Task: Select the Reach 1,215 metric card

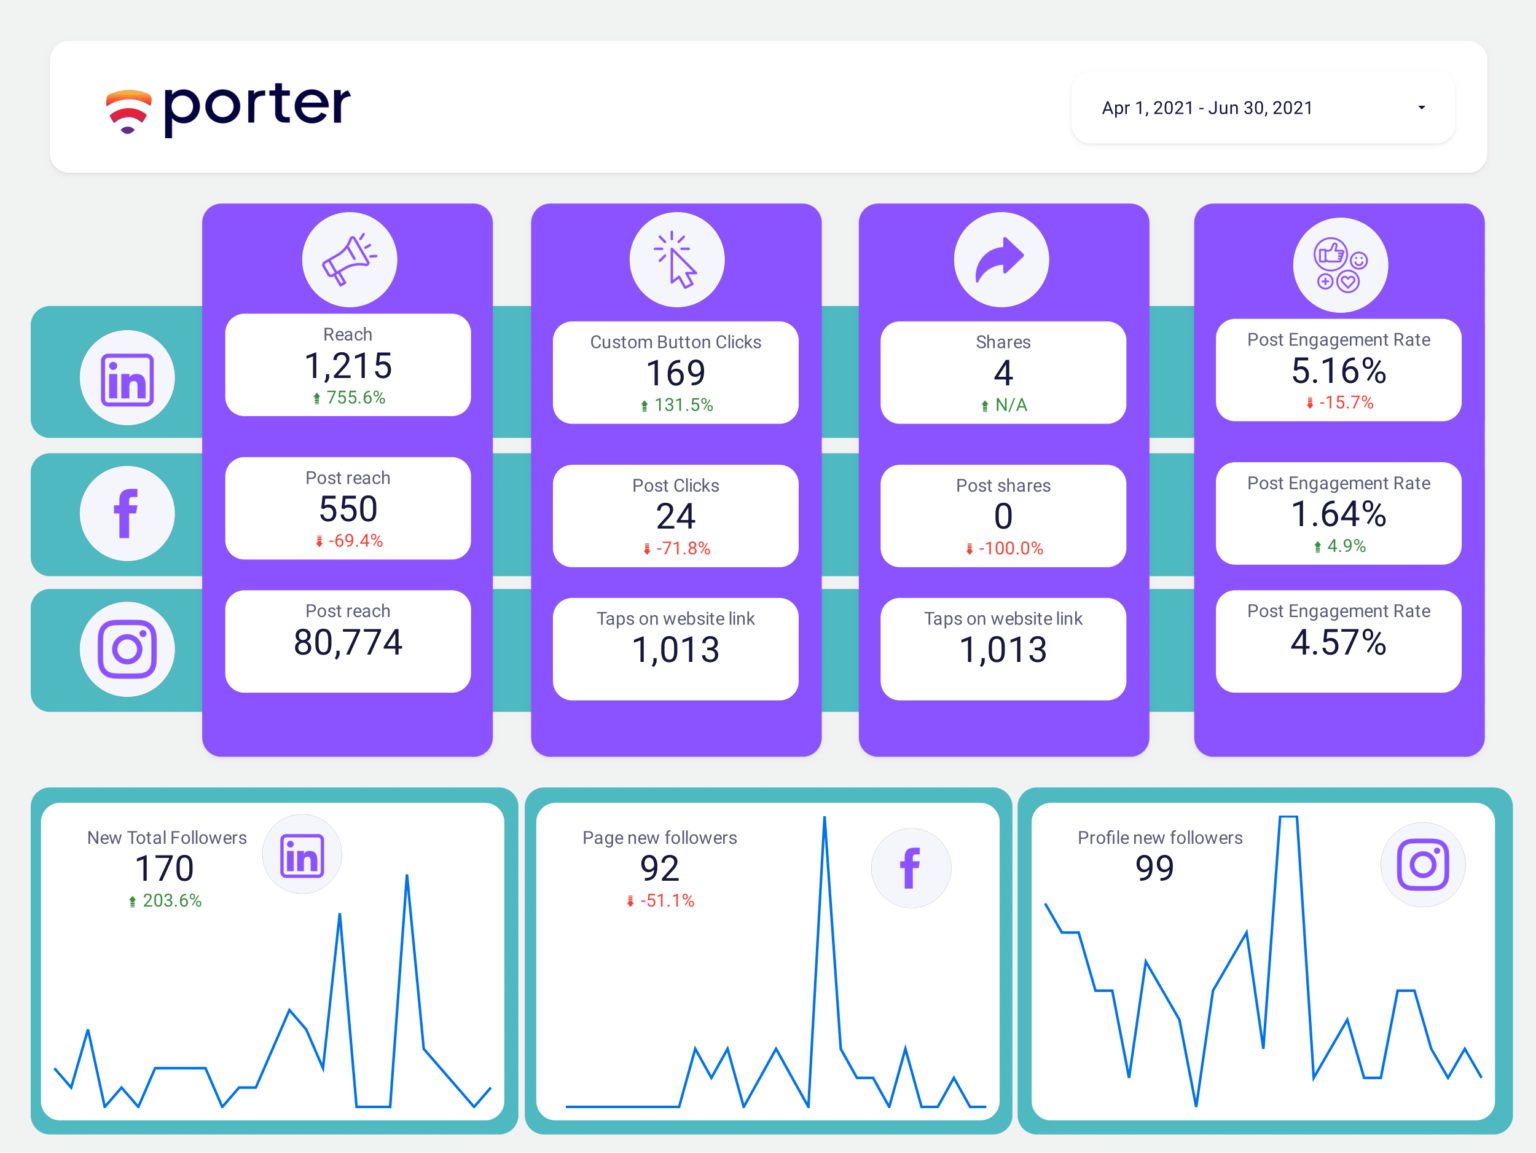Action: click(x=347, y=364)
